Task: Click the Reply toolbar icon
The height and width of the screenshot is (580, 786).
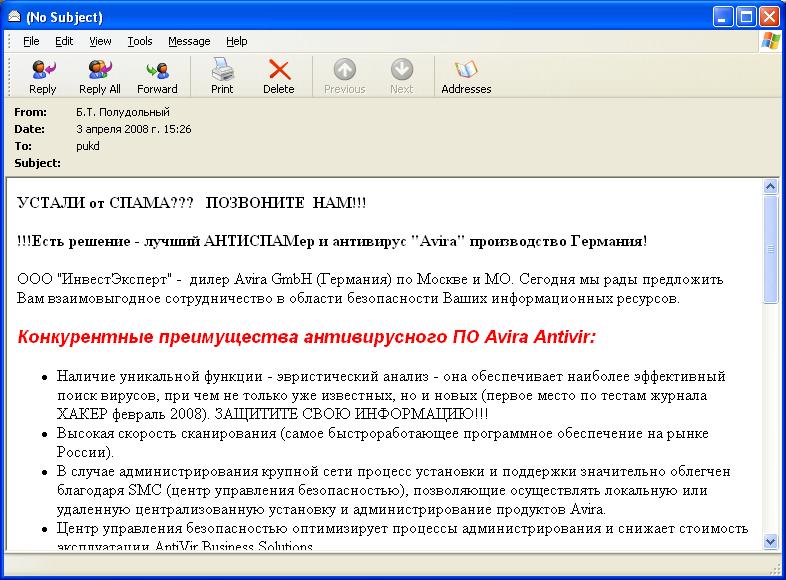Action: click(x=43, y=76)
